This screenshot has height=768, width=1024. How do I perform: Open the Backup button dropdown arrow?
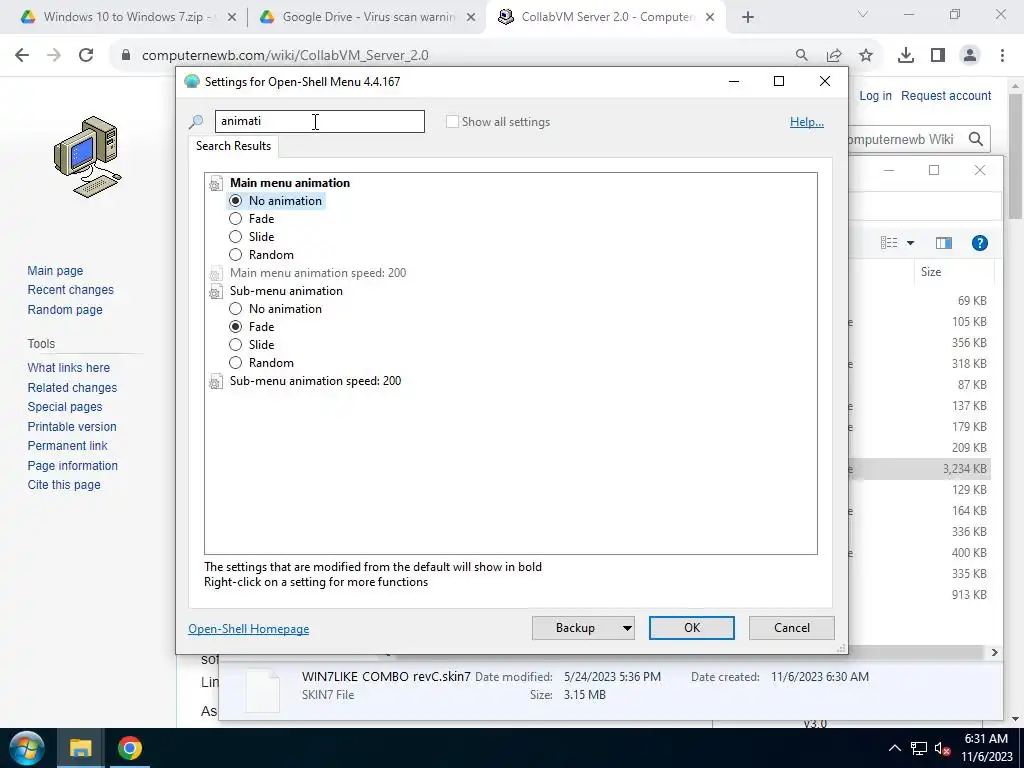627,628
